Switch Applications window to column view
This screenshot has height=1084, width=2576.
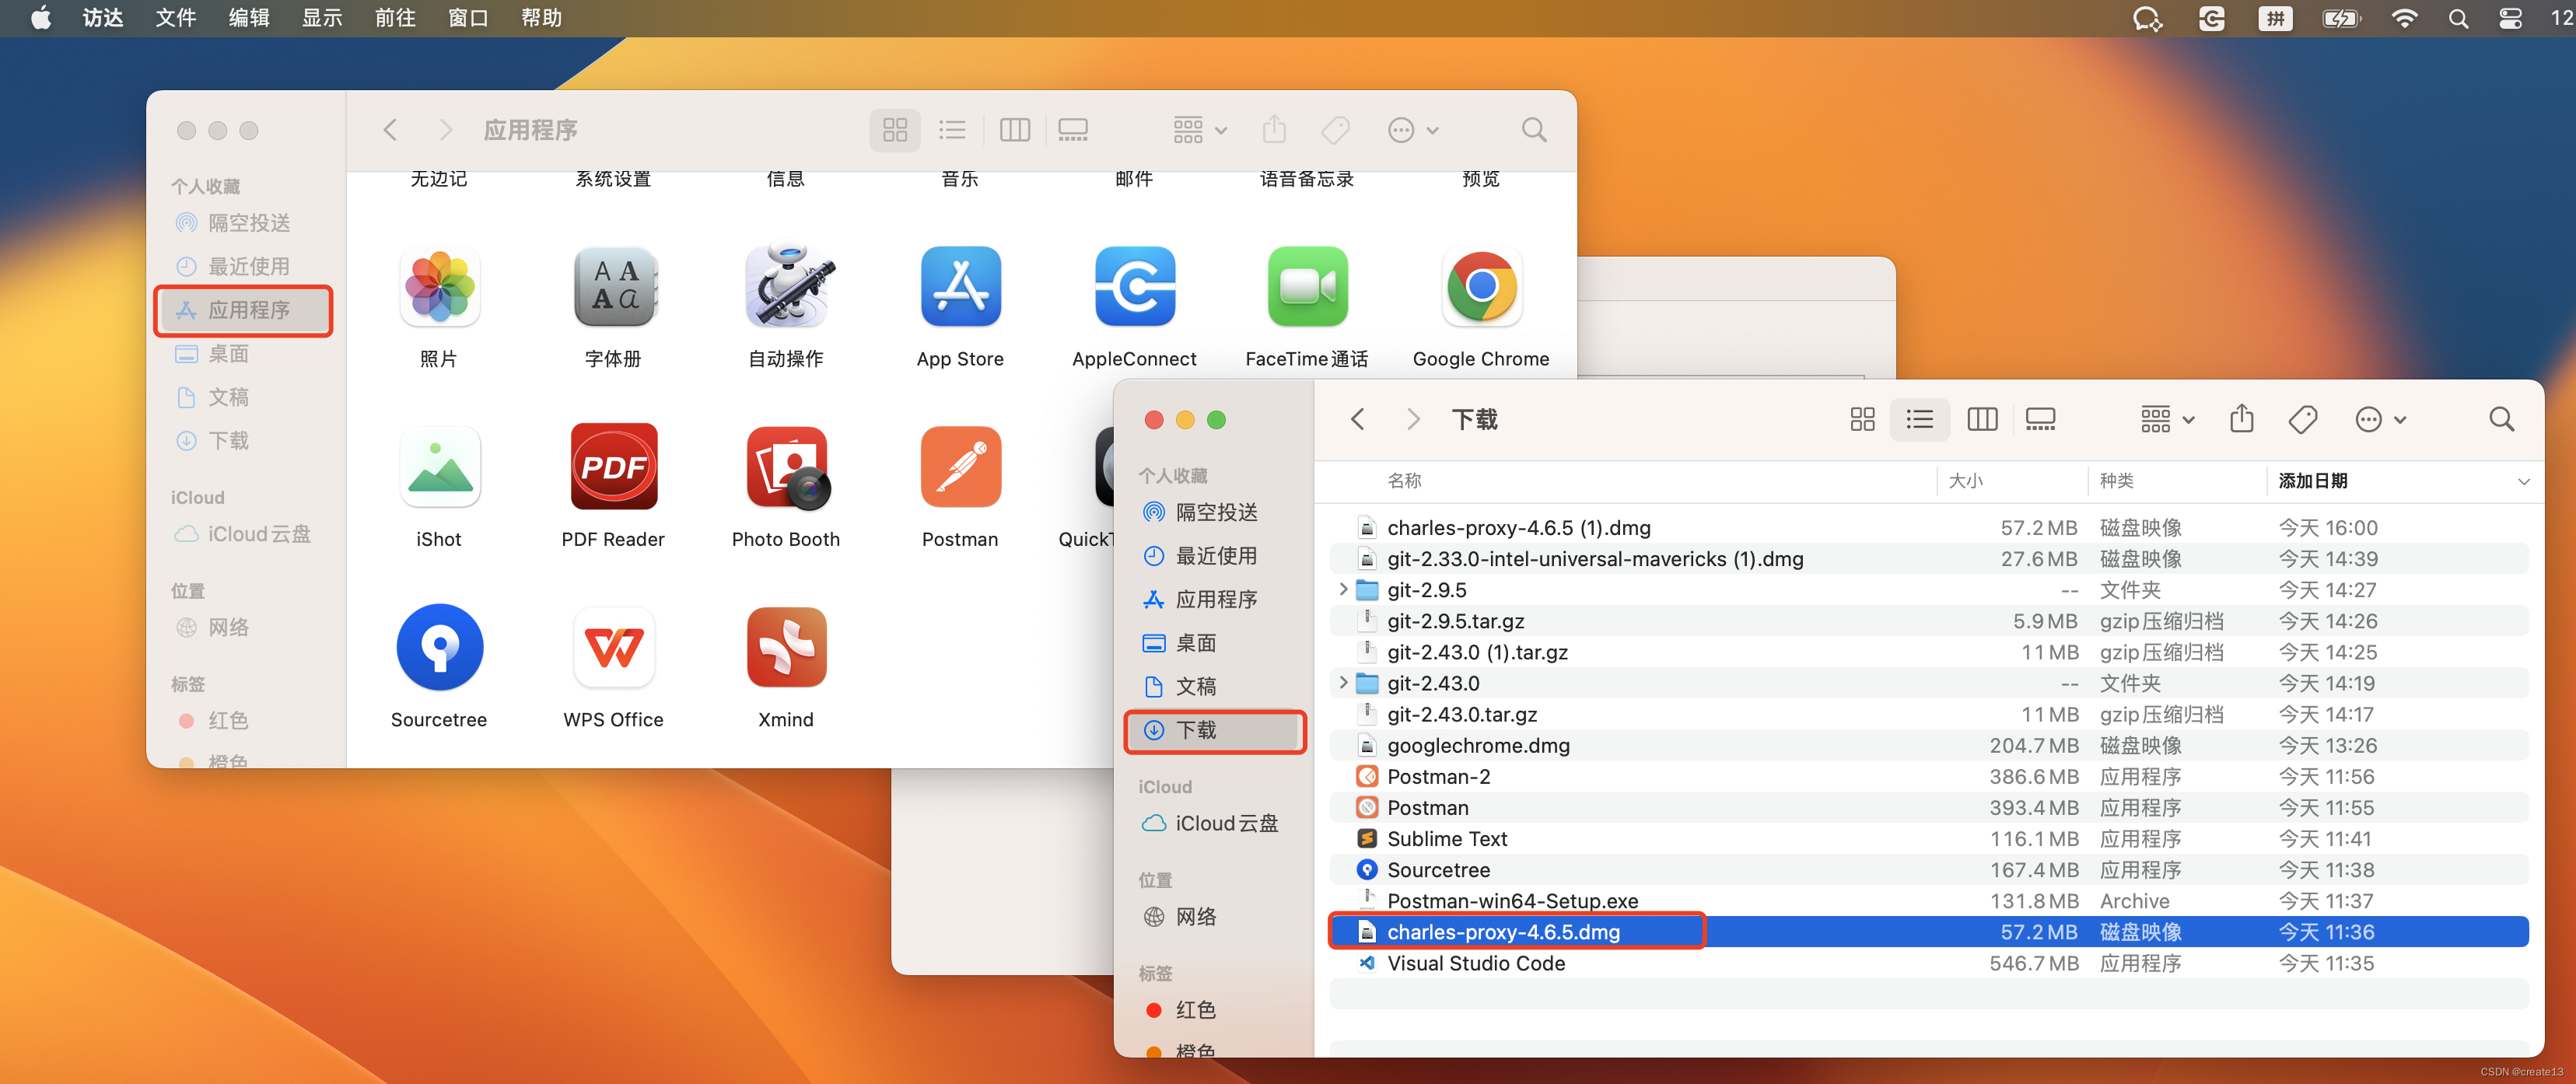(1014, 130)
